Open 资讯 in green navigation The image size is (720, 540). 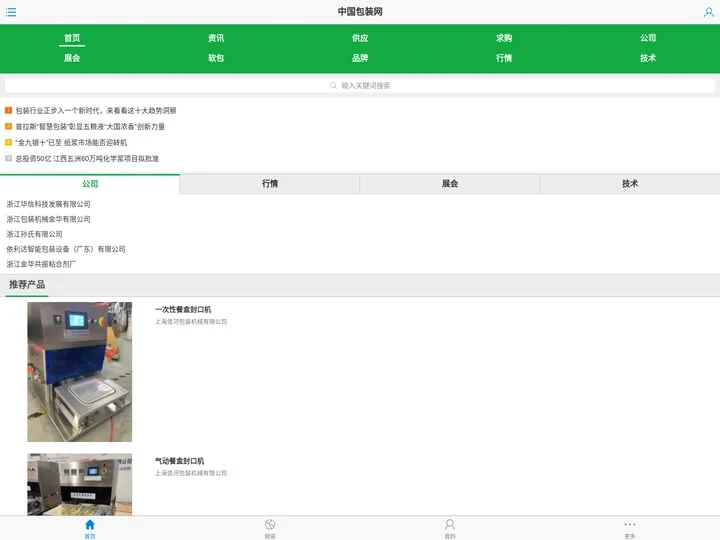[x=216, y=38]
